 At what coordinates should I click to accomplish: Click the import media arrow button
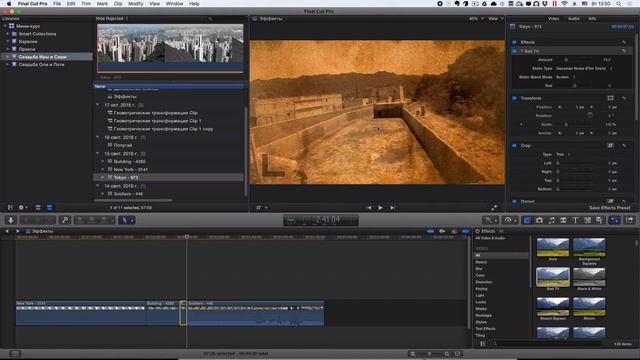[11, 220]
